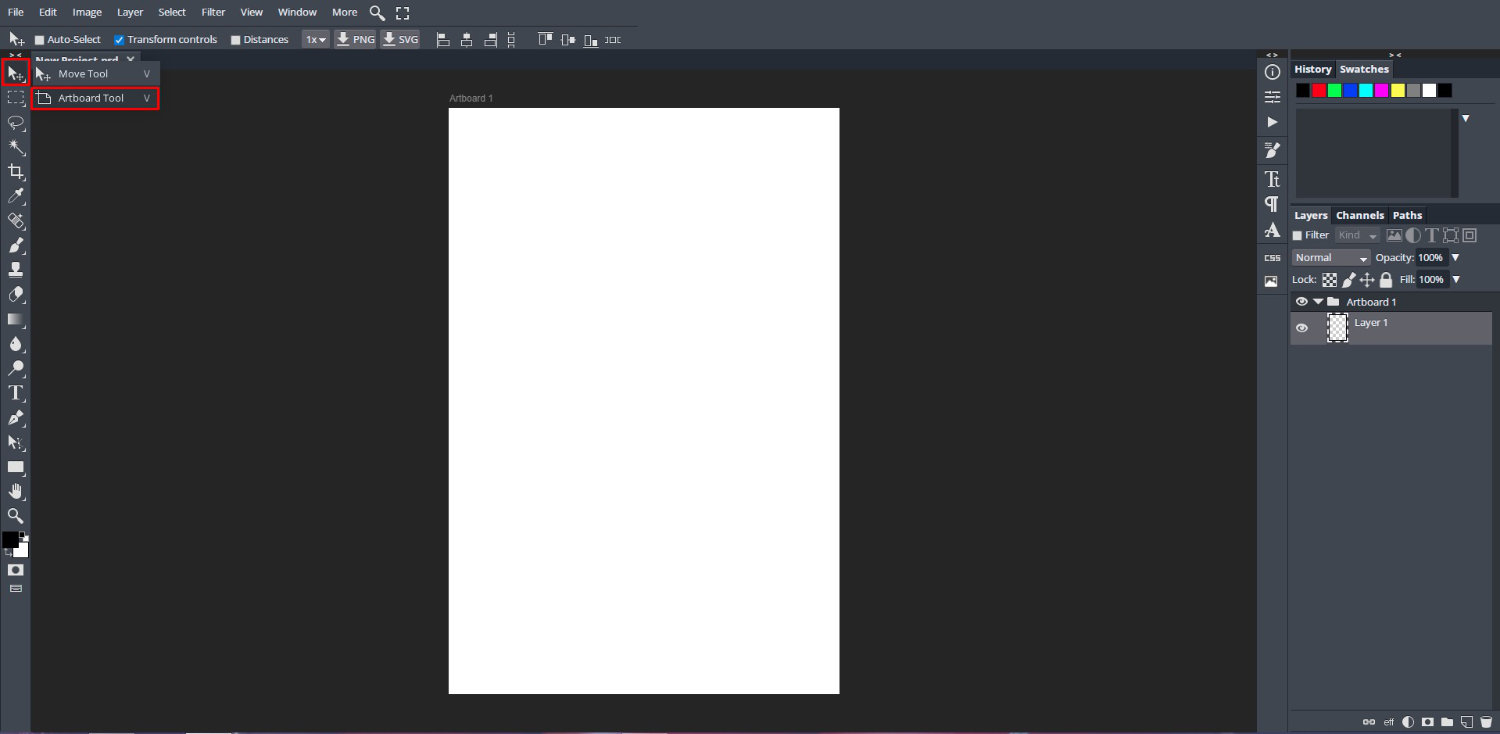
Task: Select the Magic Wand tool
Action: click(16, 147)
